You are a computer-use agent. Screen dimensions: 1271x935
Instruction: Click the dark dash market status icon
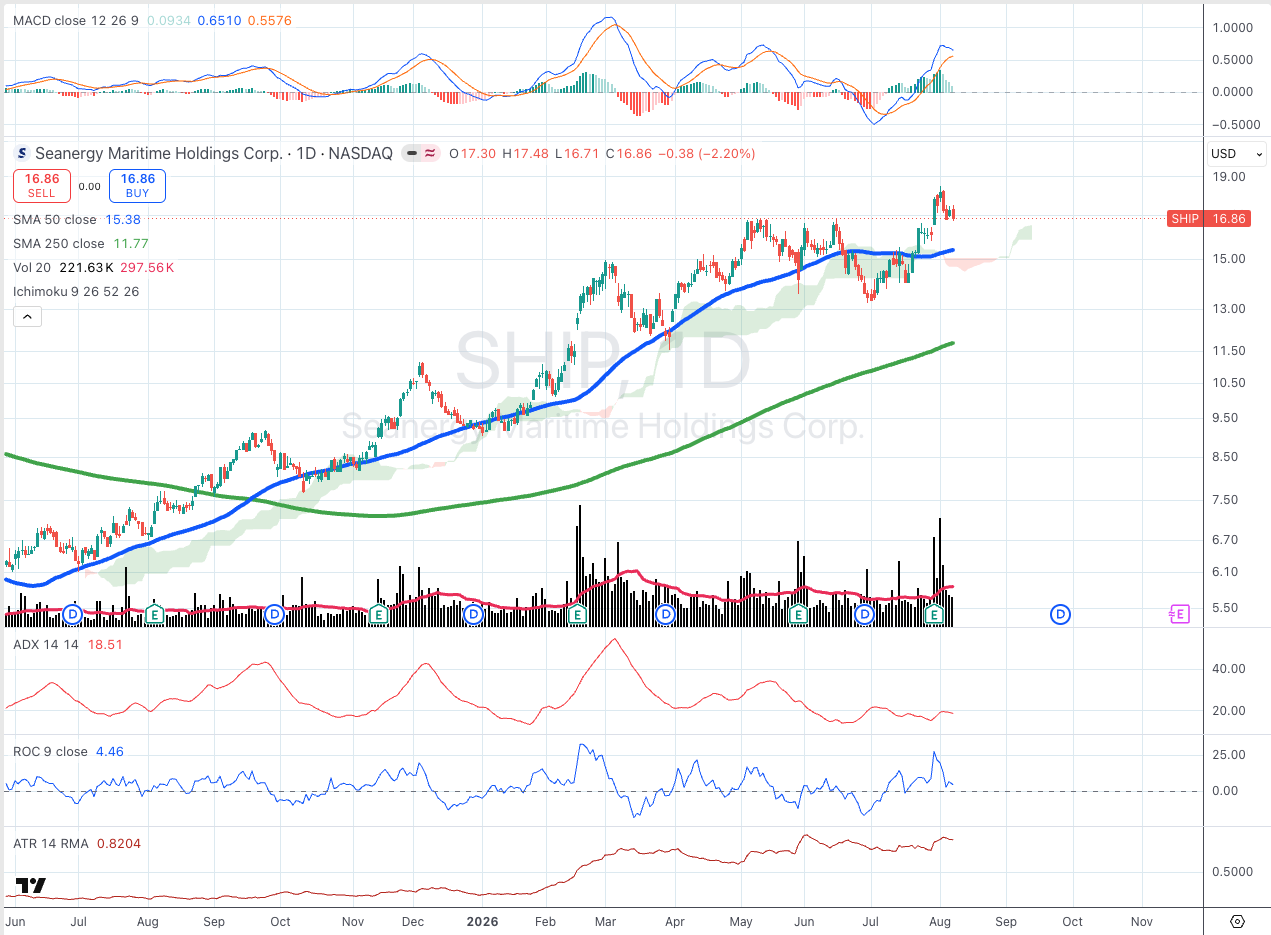(411, 154)
